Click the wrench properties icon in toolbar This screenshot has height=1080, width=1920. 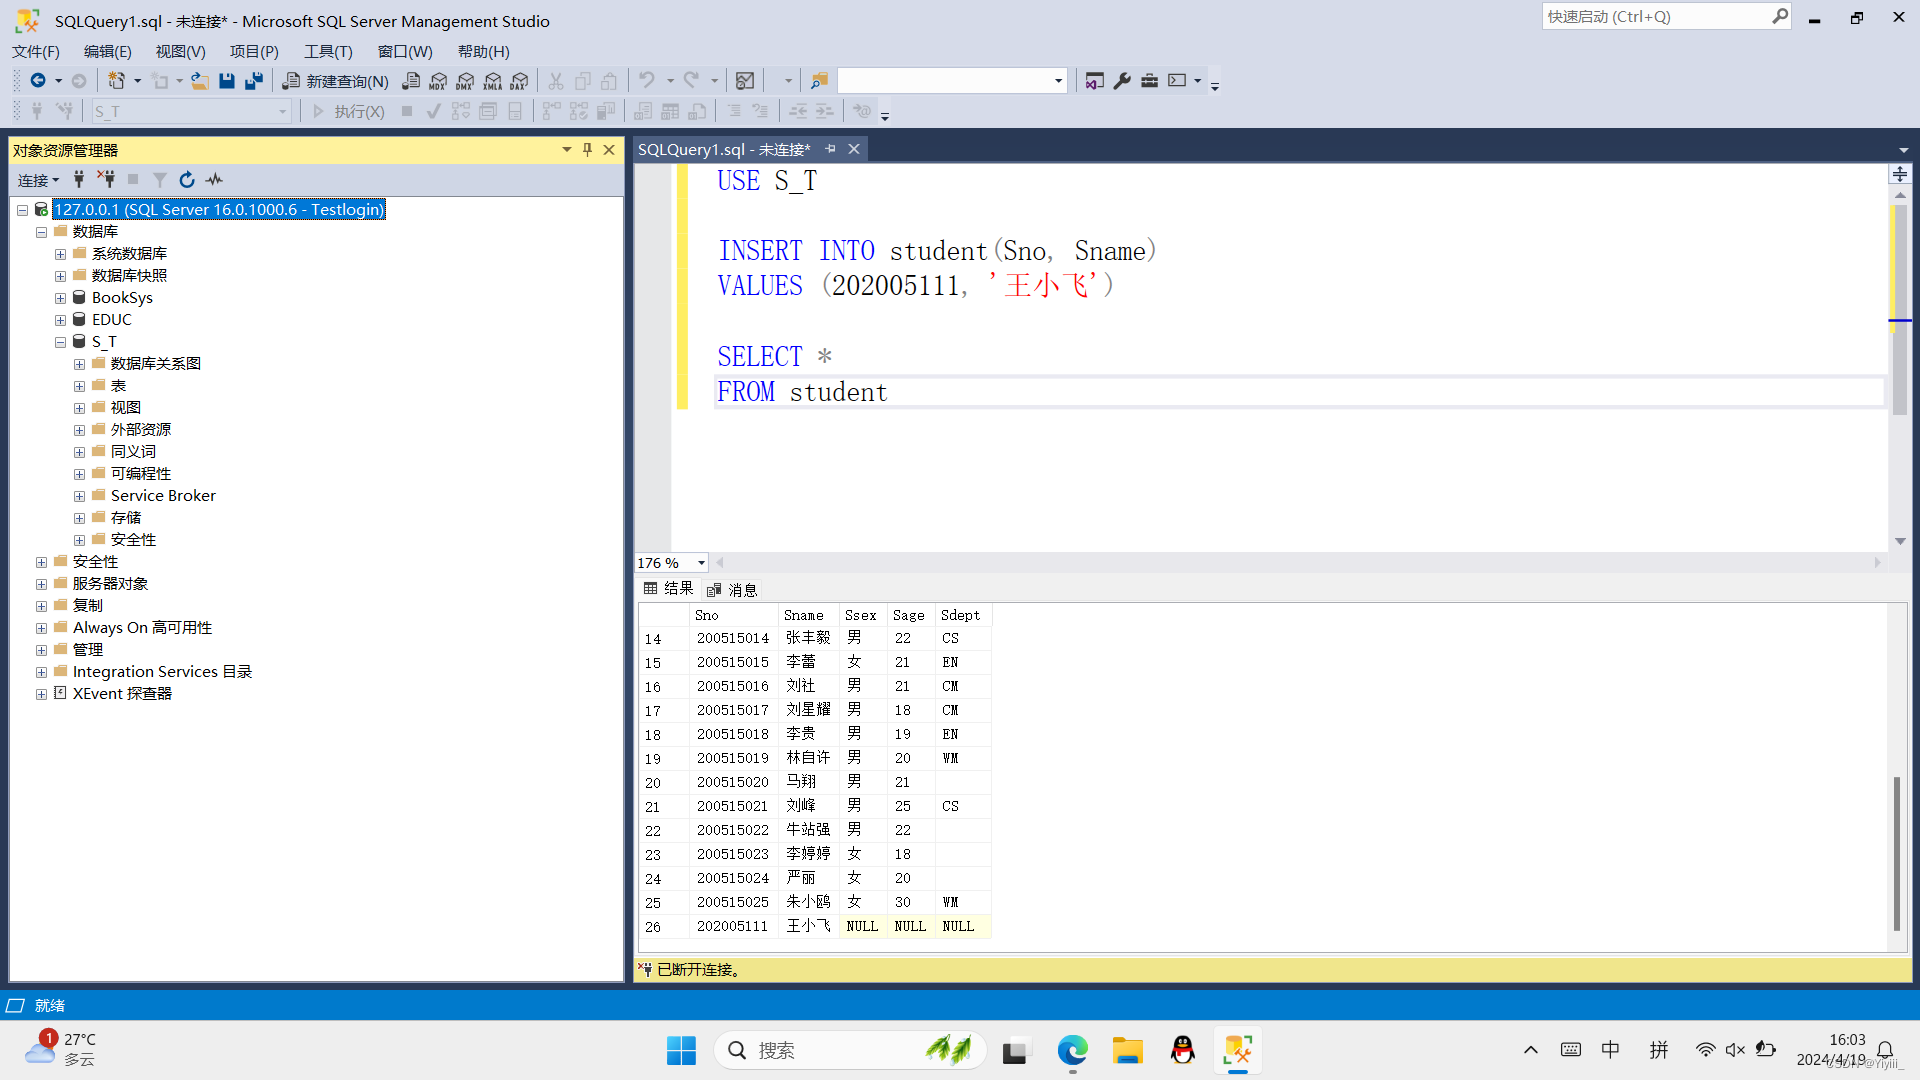(1122, 81)
